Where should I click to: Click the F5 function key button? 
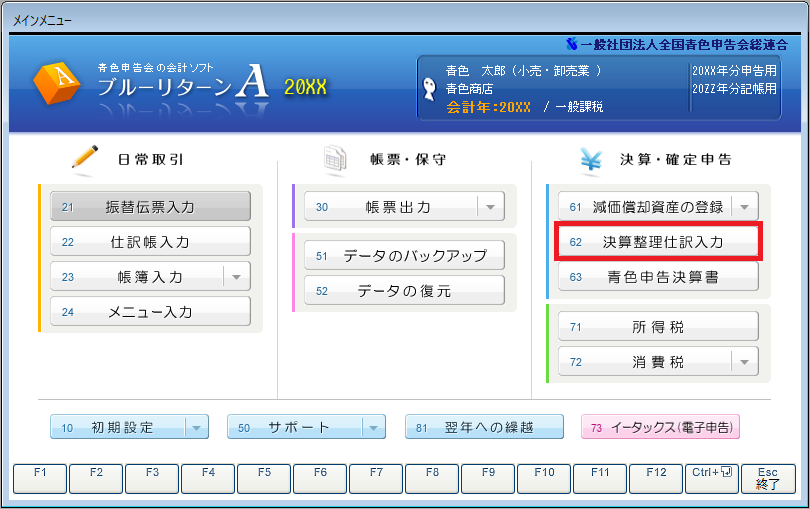tap(264, 479)
